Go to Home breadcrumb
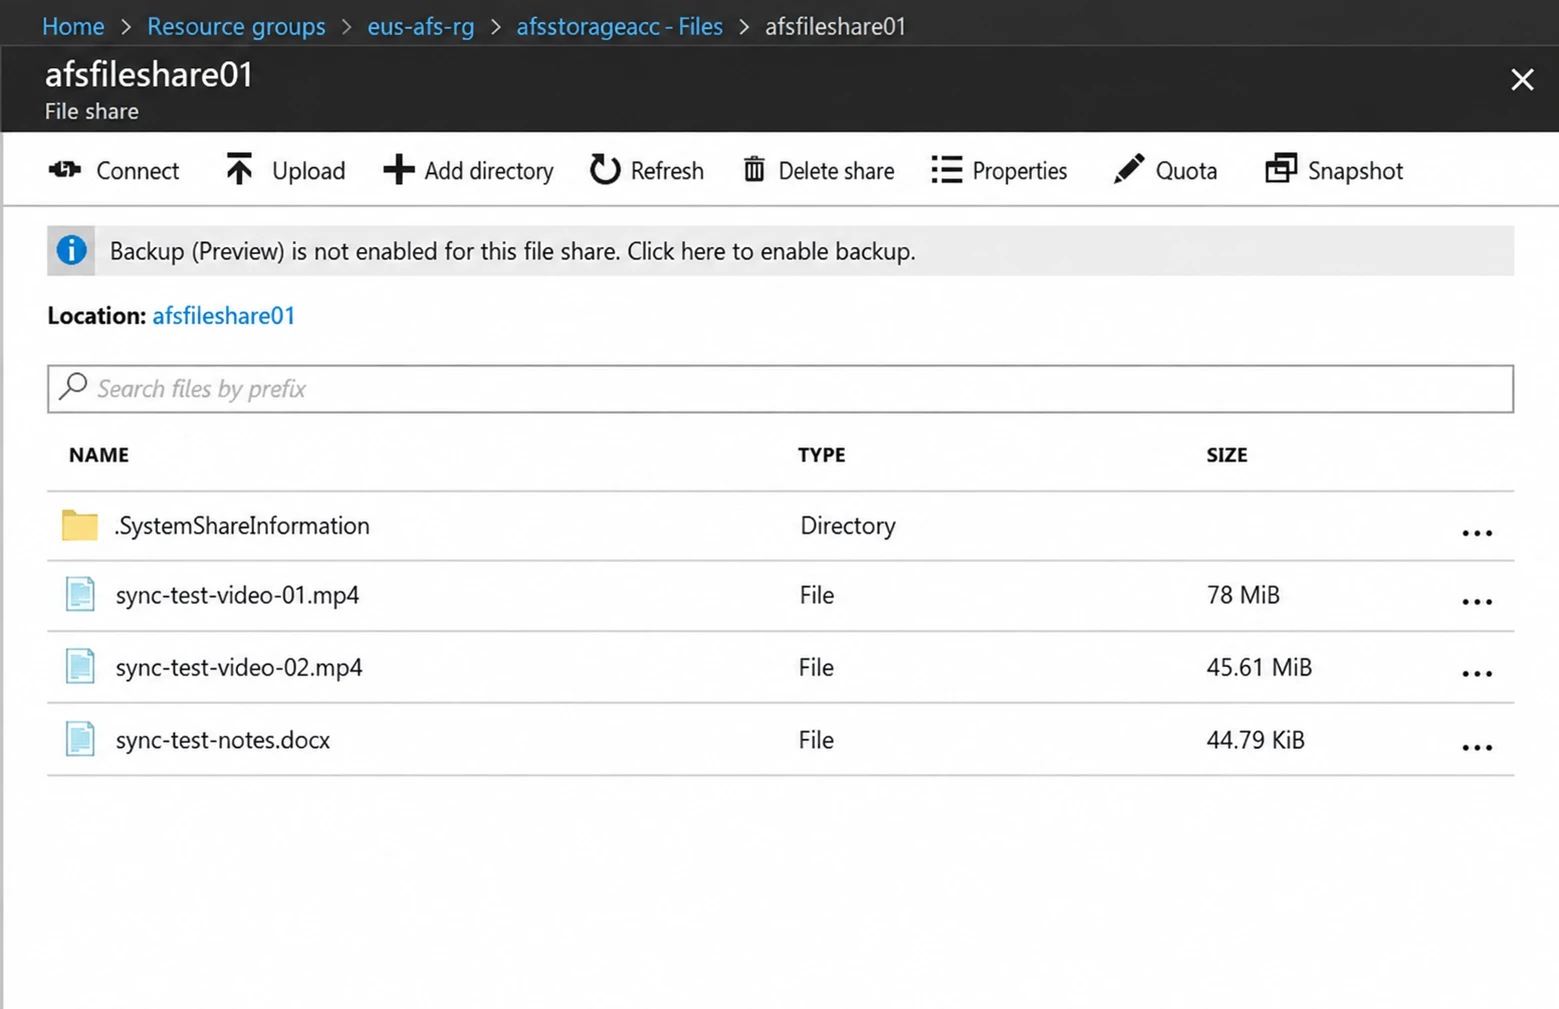1559x1009 pixels. tap(73, 26)
